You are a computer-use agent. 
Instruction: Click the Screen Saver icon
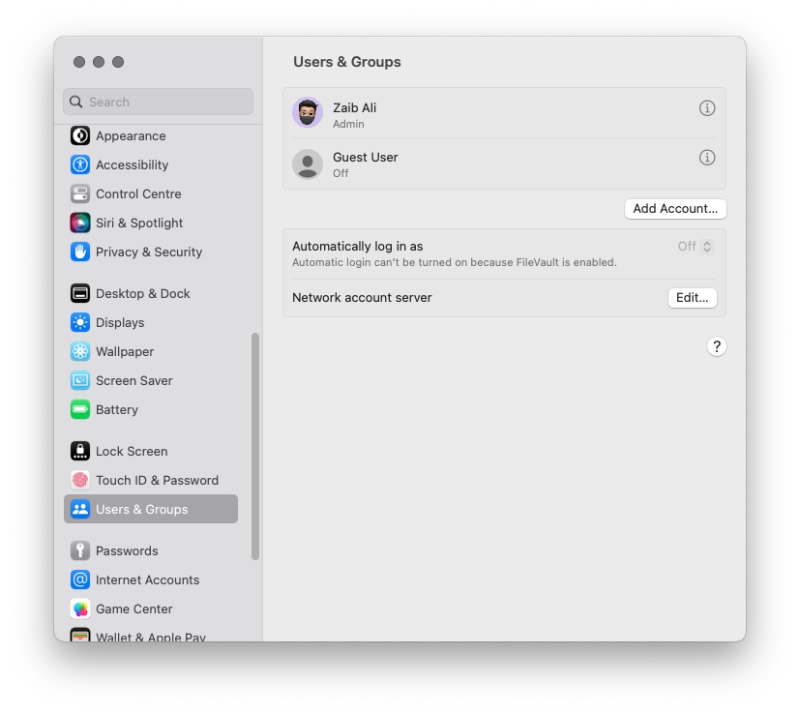tap(80, 381)
